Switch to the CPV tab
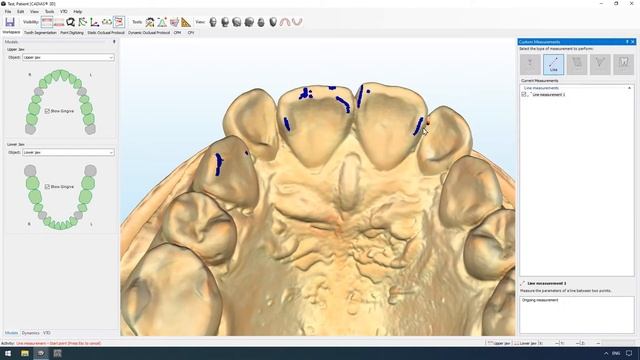Viewport: 640px width, 360px height. click(x=191, y=32)
